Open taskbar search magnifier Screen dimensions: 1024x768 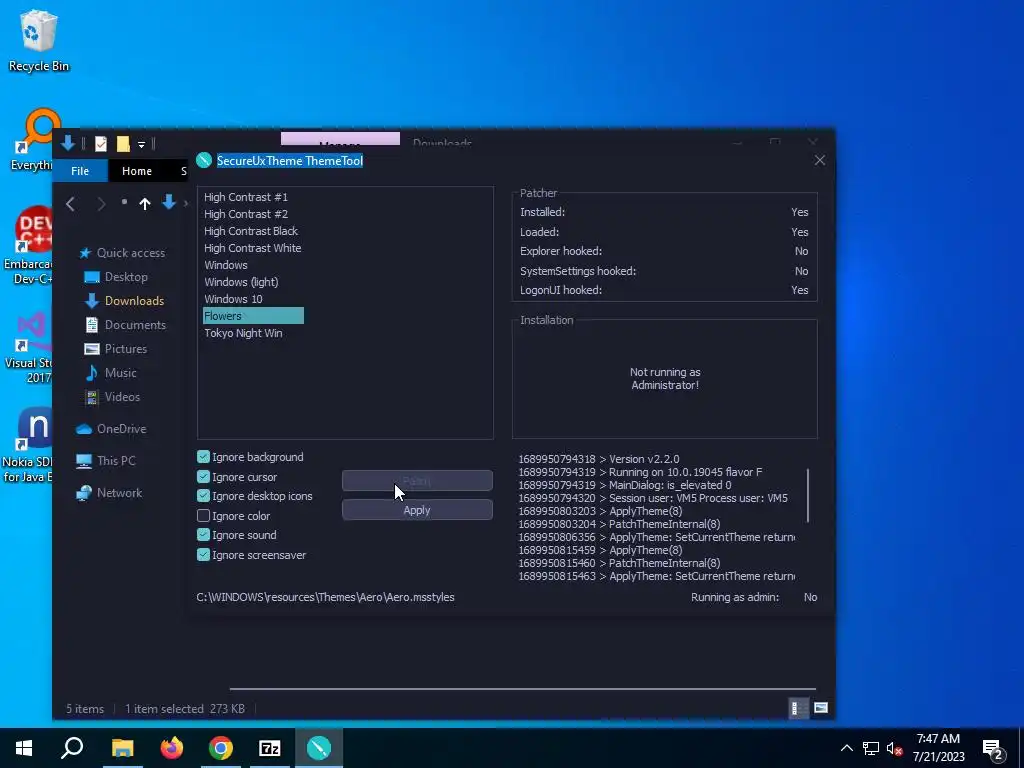tap(72, 748)
